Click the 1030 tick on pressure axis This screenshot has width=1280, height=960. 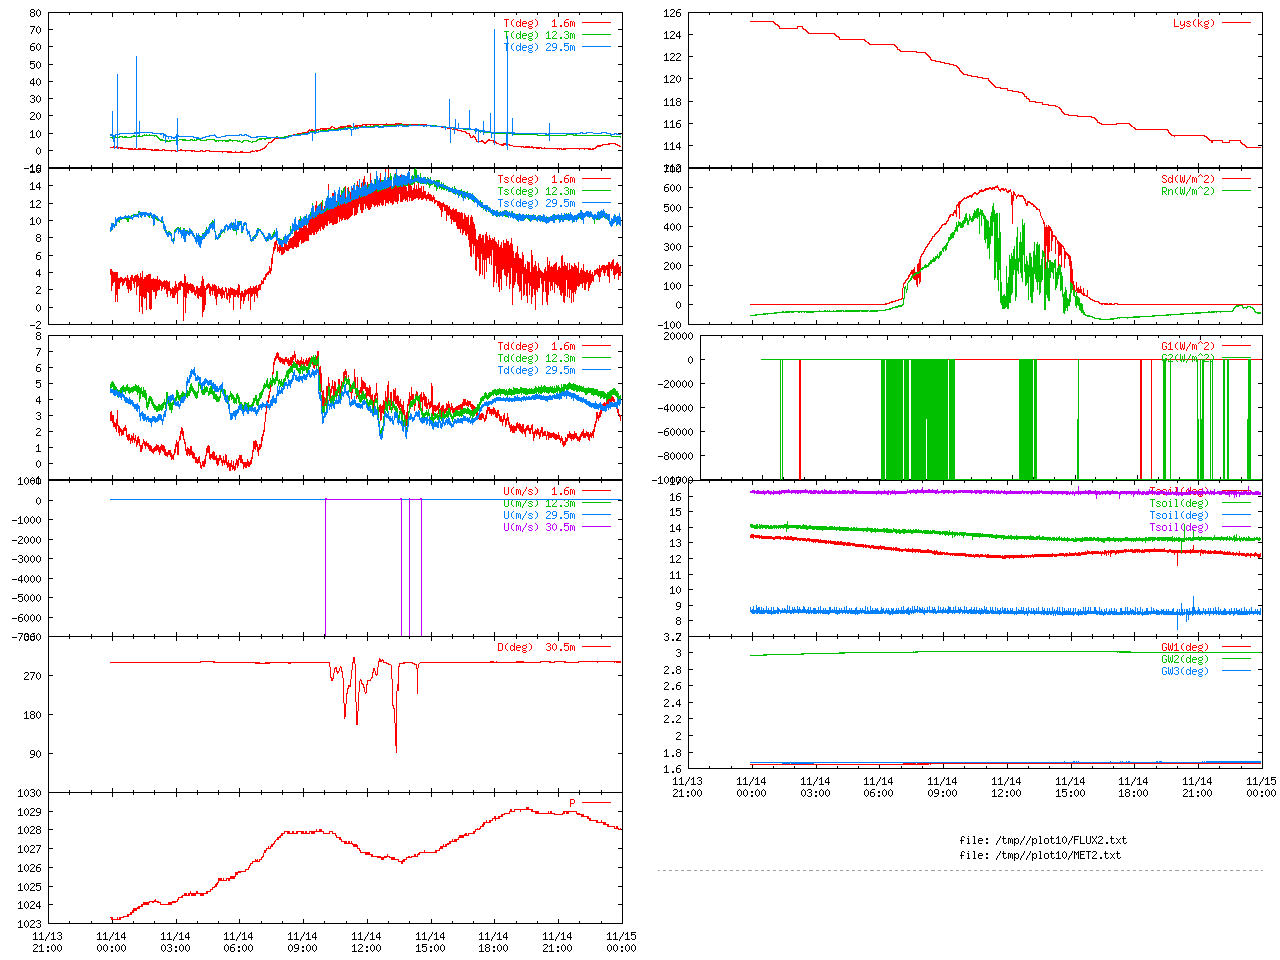(28, 793)
